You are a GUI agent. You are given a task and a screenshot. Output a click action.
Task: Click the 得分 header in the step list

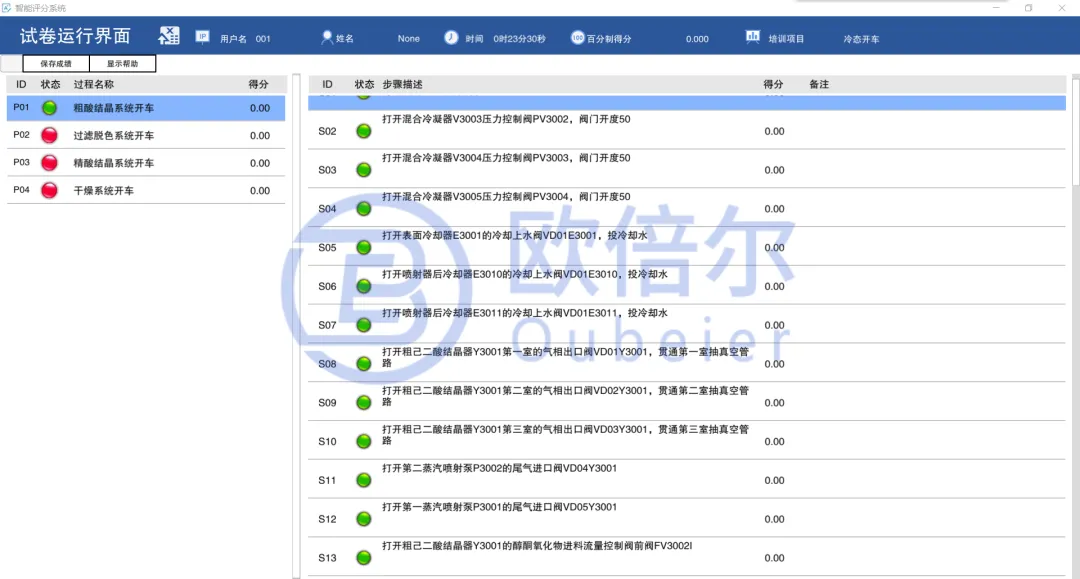point(773,84)
